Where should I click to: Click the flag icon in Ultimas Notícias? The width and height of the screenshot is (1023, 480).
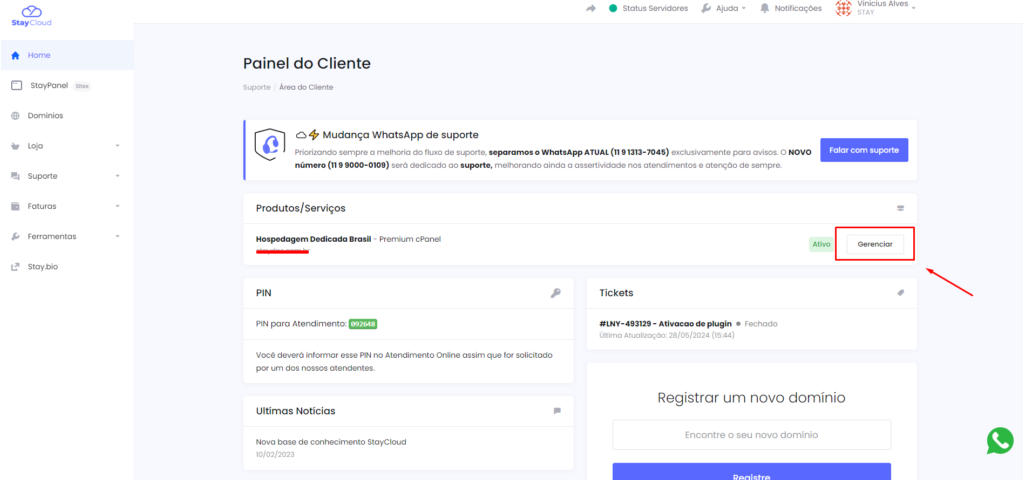point(557,411)
